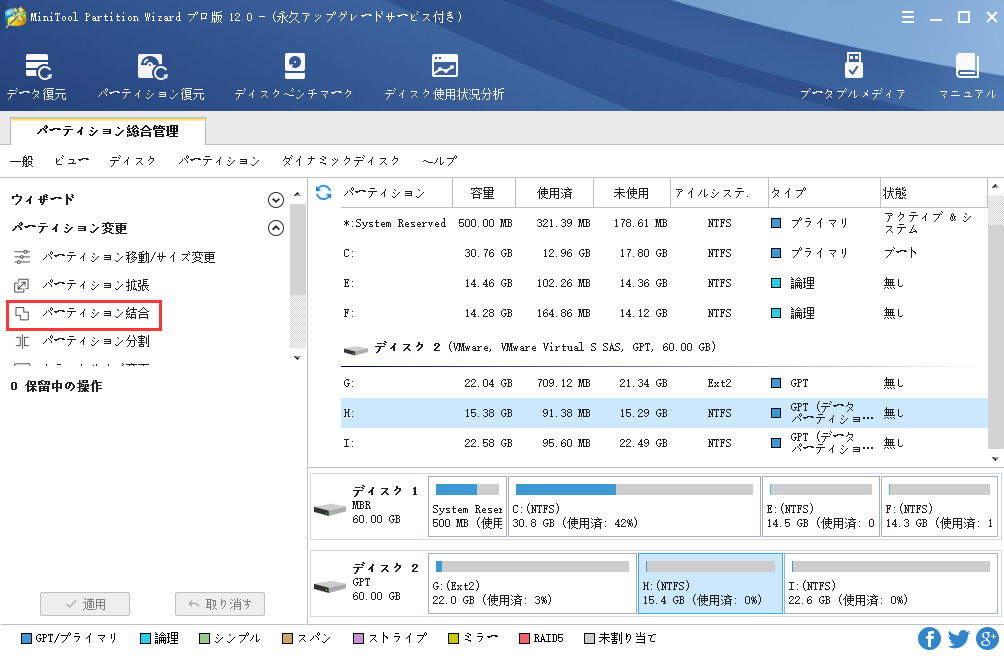Open the パーティション menu
Screen dimensions: 1004x656
219,161
